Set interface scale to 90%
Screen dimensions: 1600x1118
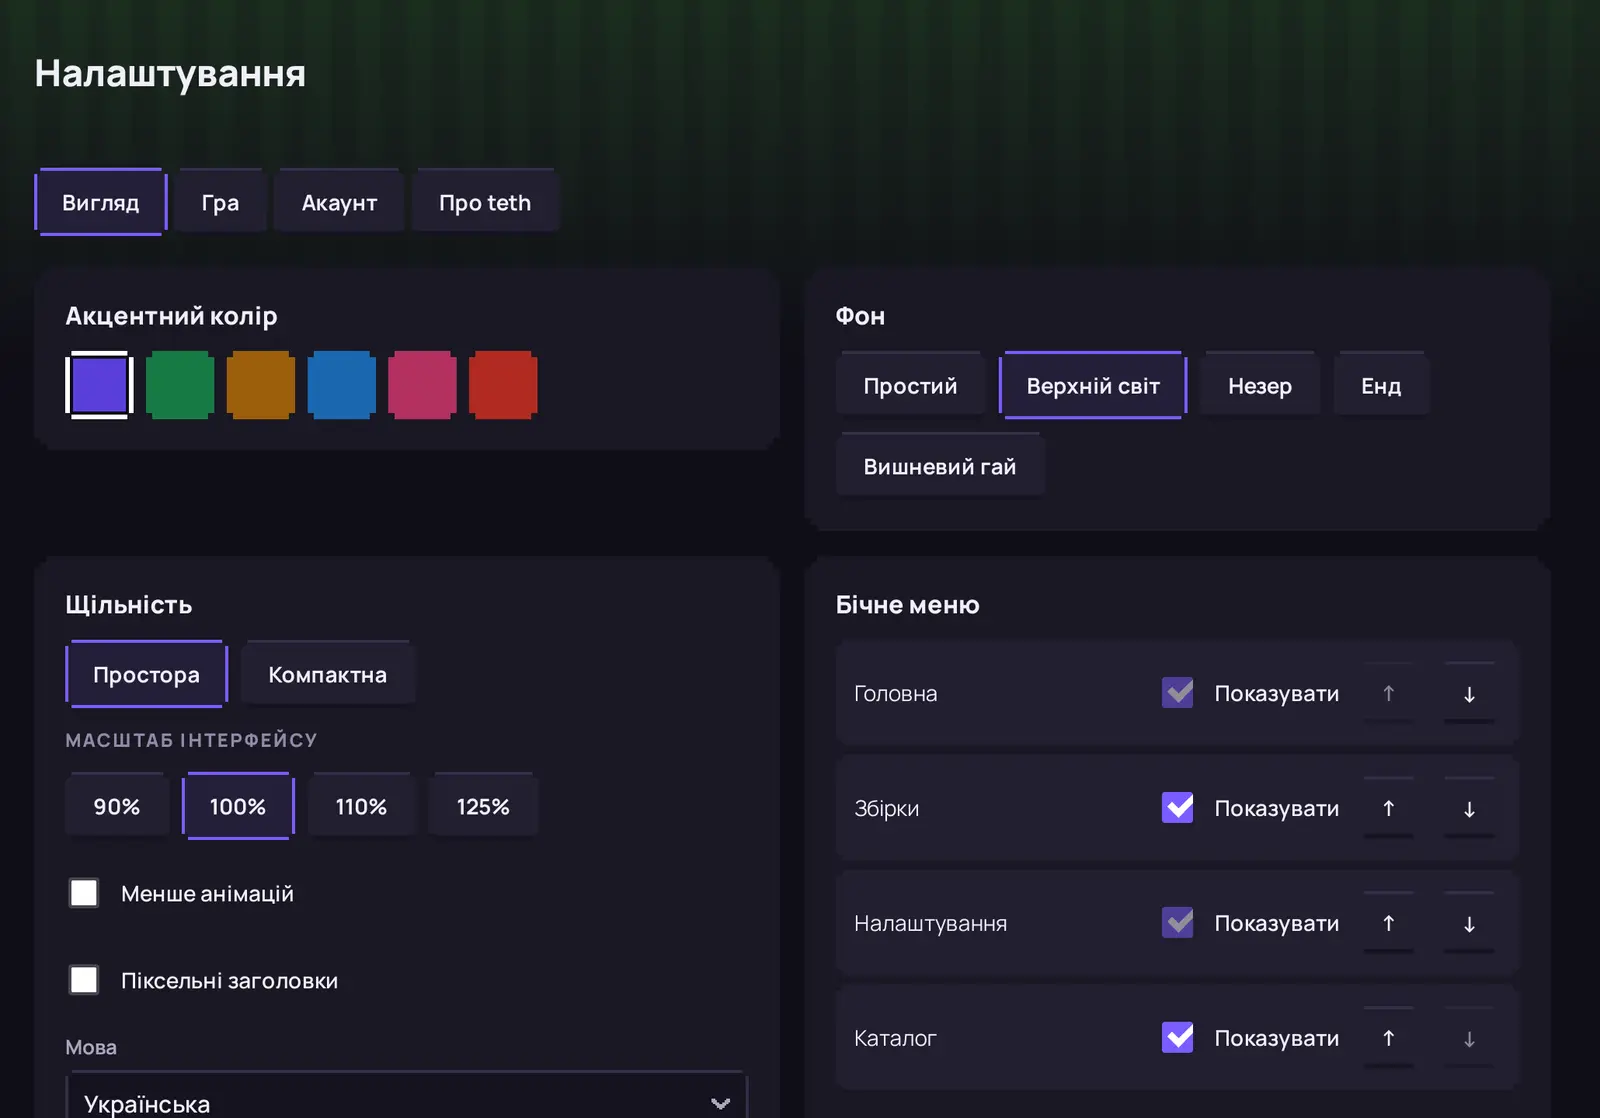click(117, 806)
